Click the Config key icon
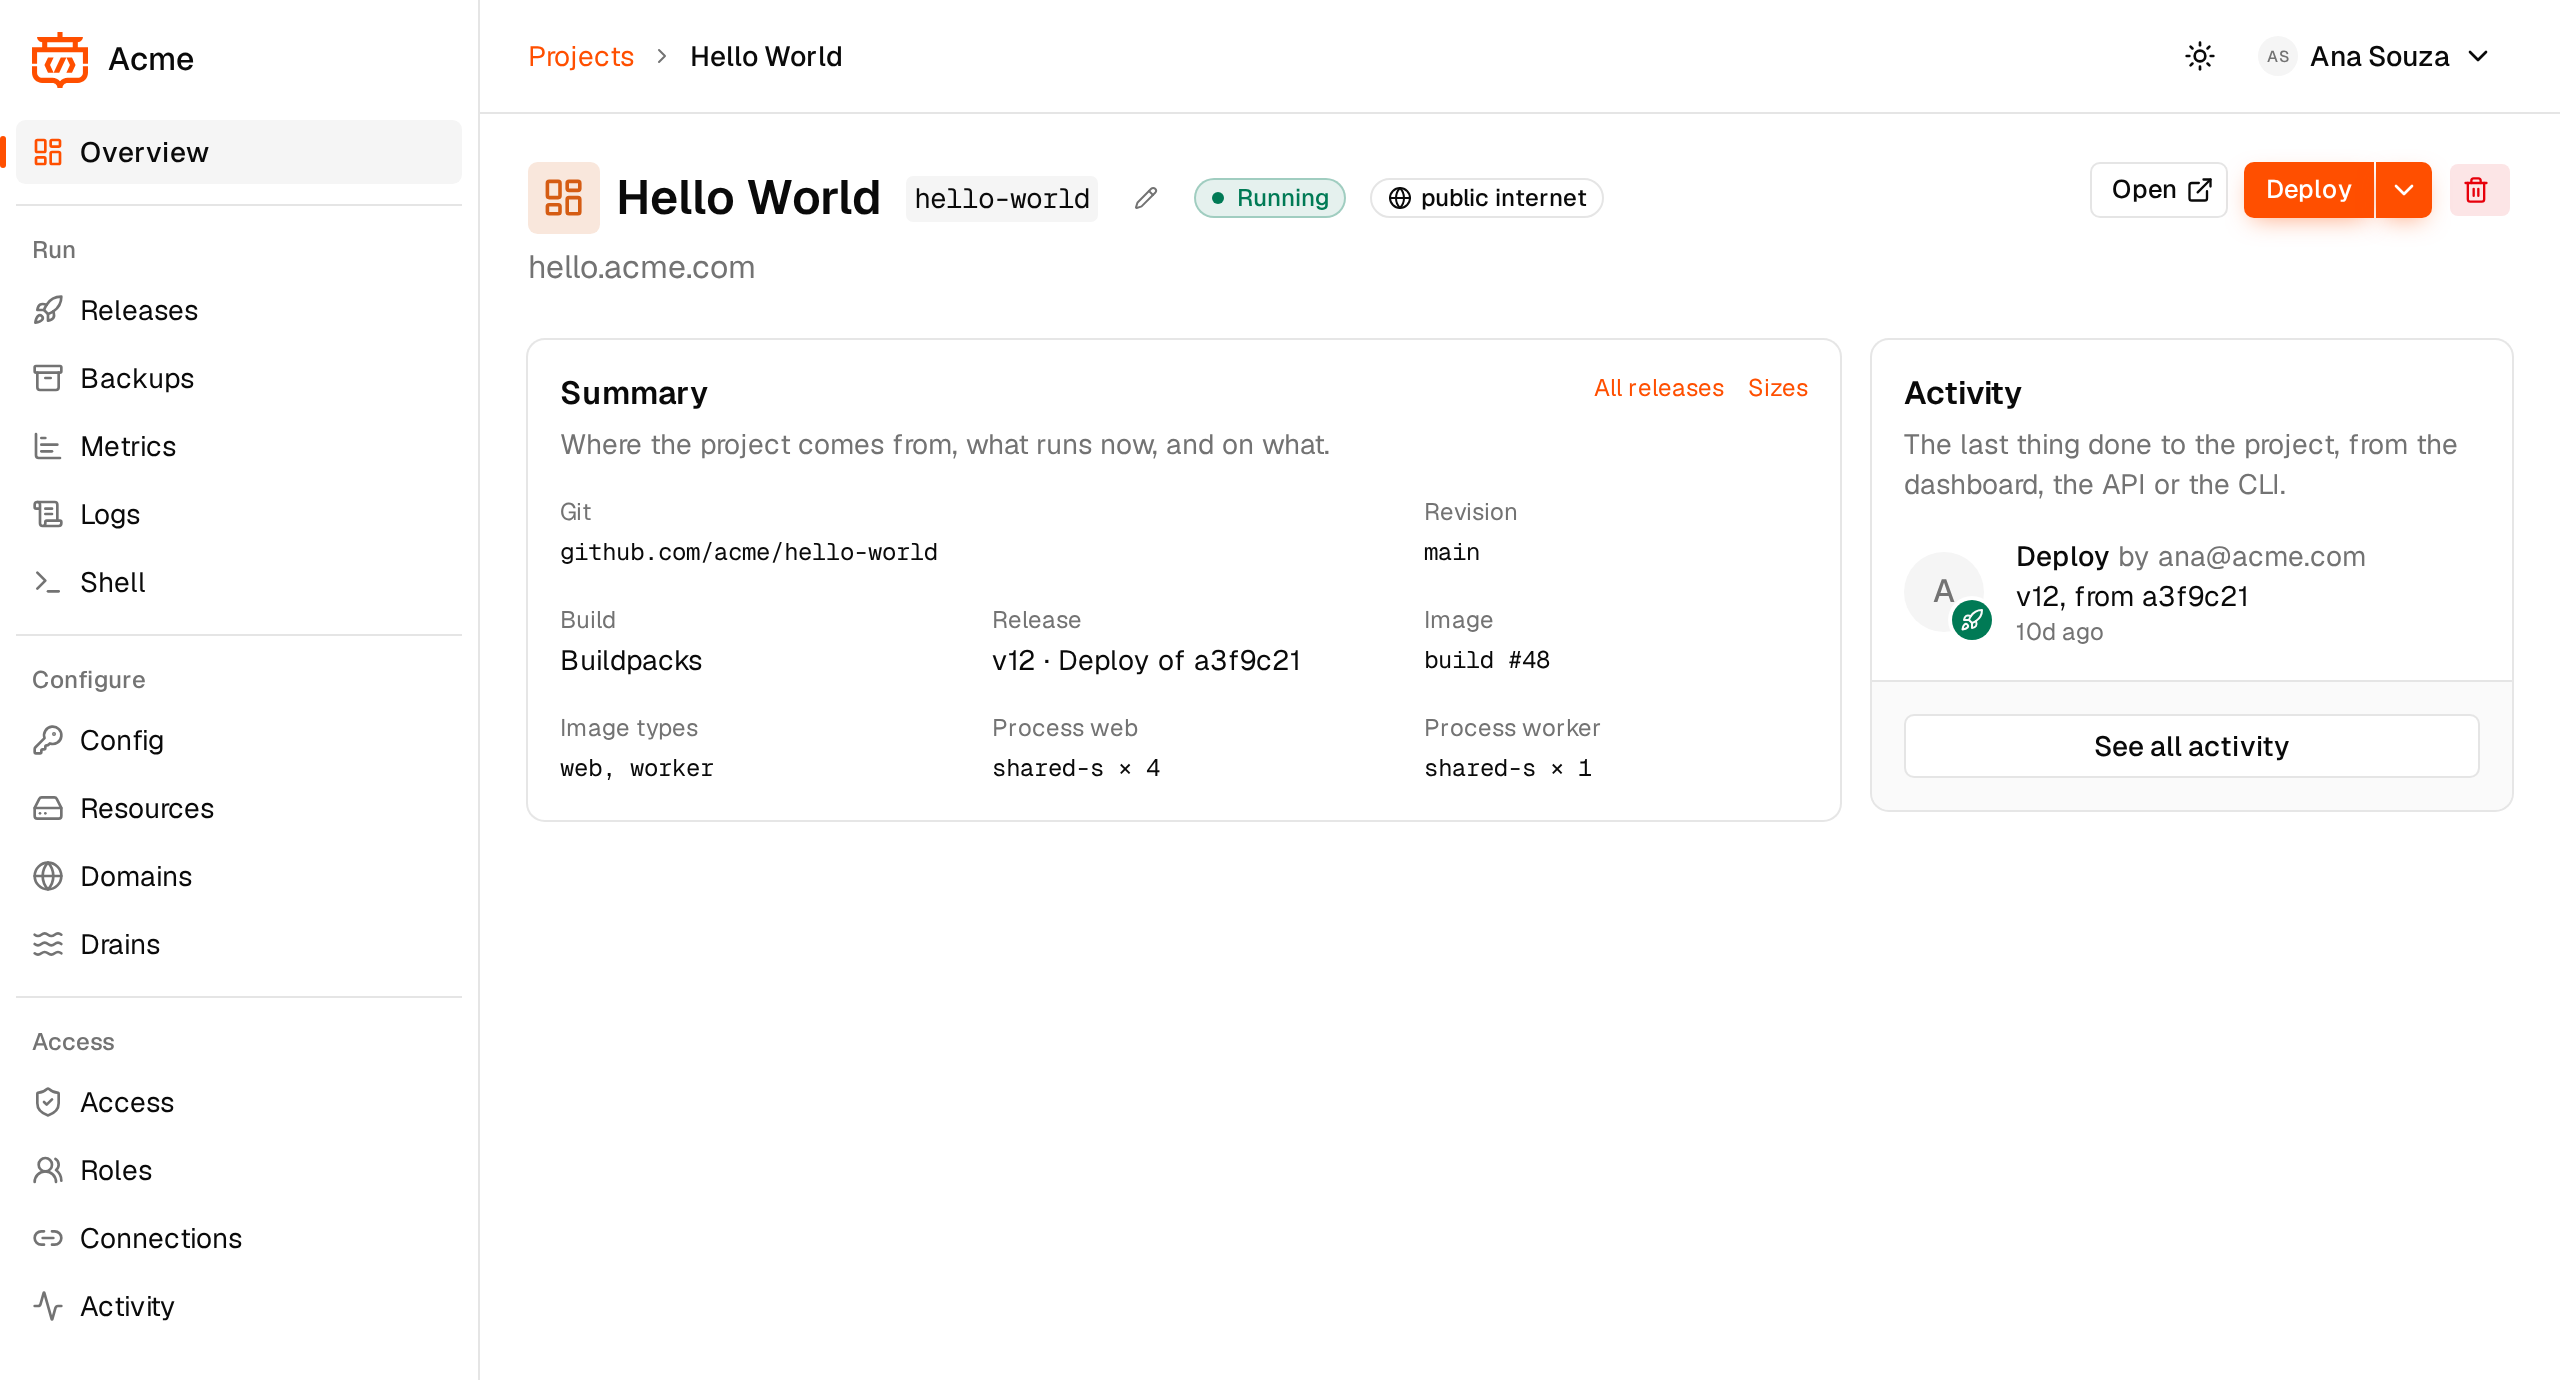Screen dimensions: 2560x1380 coord(48,740)
